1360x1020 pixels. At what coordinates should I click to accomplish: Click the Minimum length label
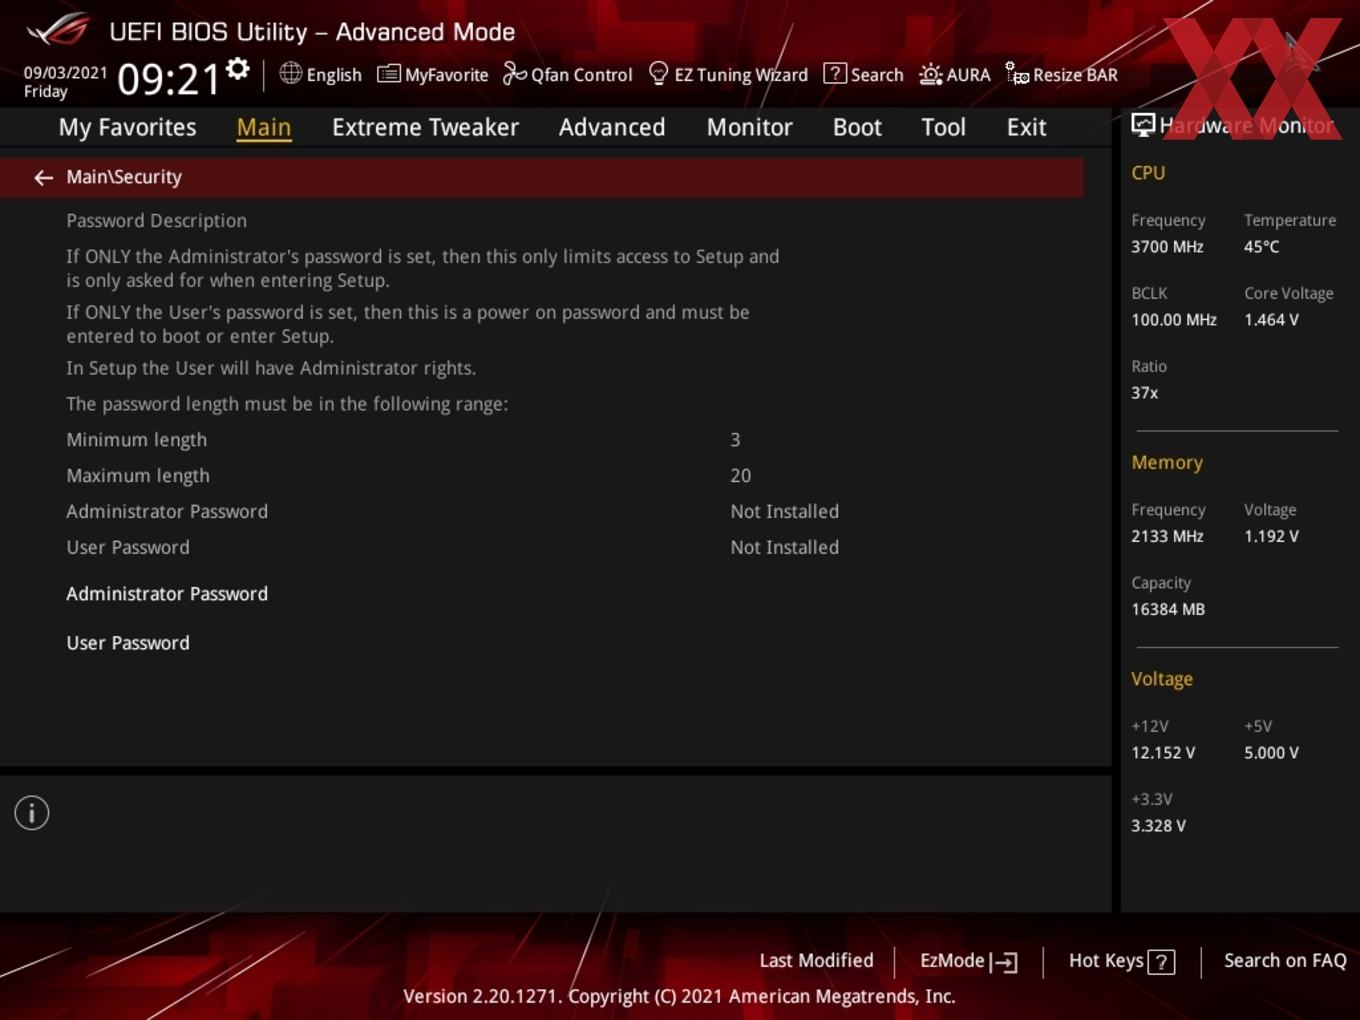(136, 440)
